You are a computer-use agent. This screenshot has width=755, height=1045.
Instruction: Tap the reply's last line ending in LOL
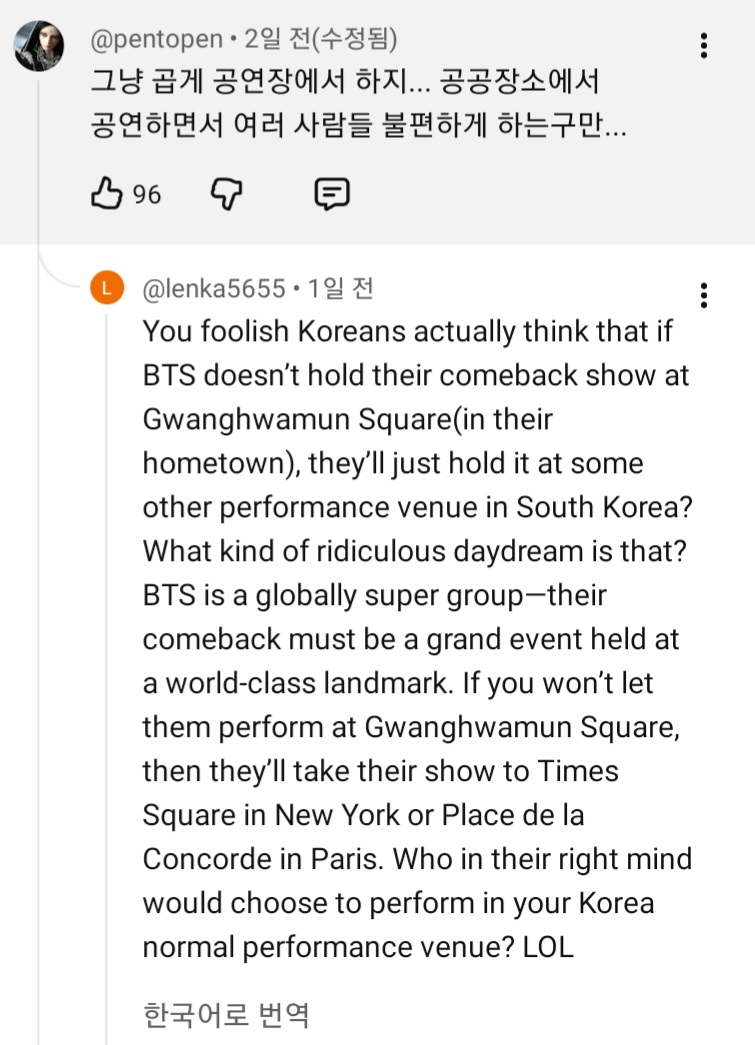coord(358,948)
